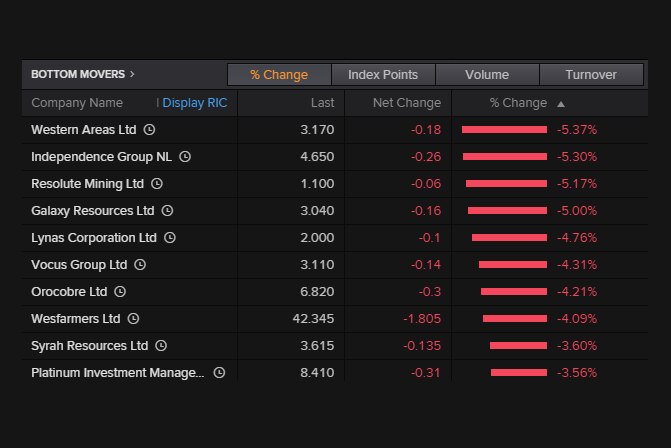Click the -5.00% change value

pos(577,211)
